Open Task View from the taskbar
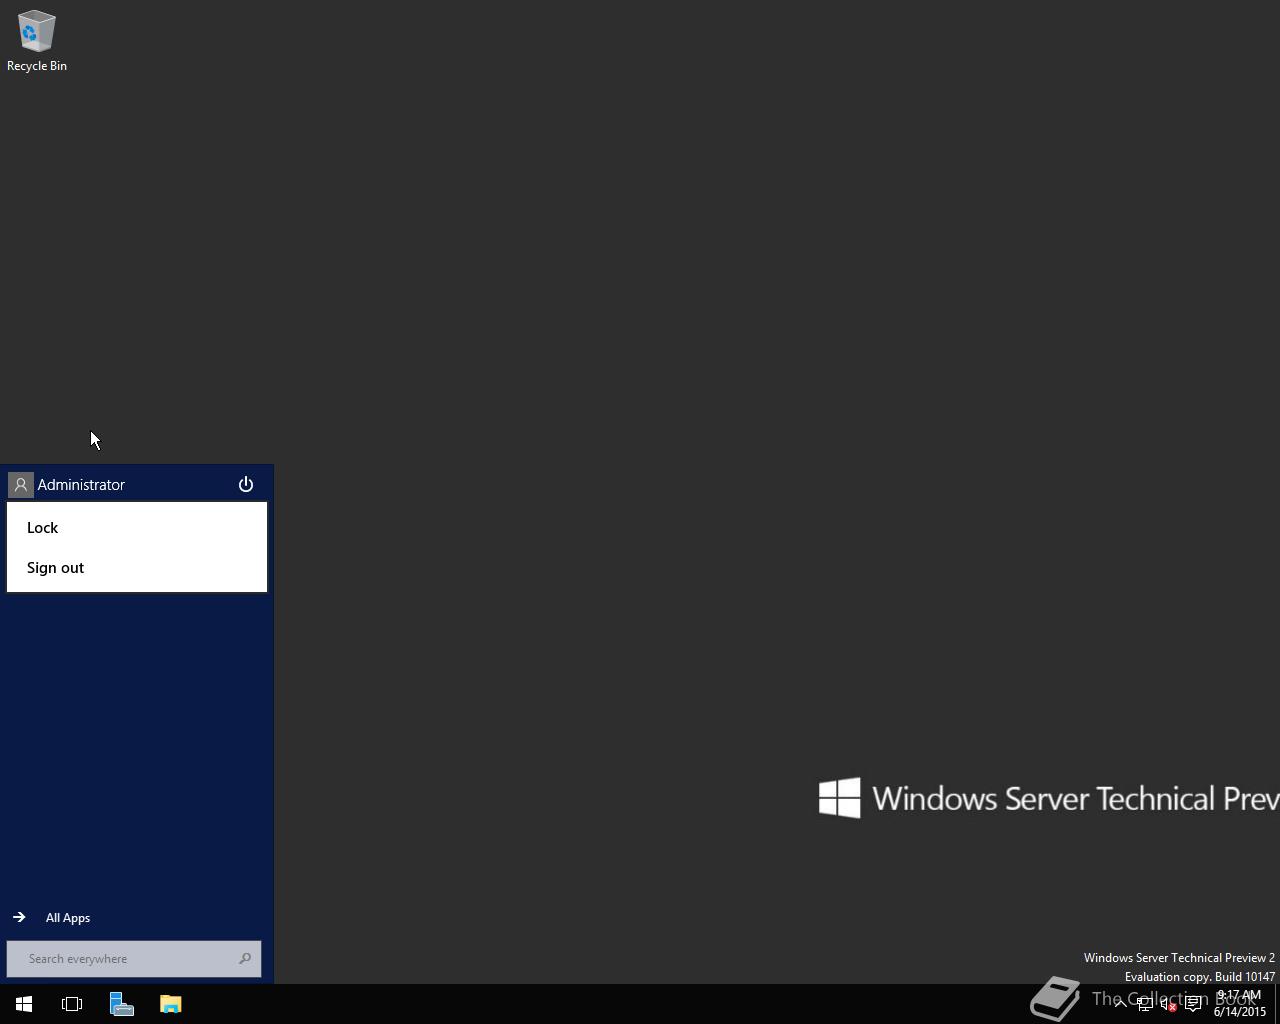This screenshot has height=1024, width=1280. 72,1004
